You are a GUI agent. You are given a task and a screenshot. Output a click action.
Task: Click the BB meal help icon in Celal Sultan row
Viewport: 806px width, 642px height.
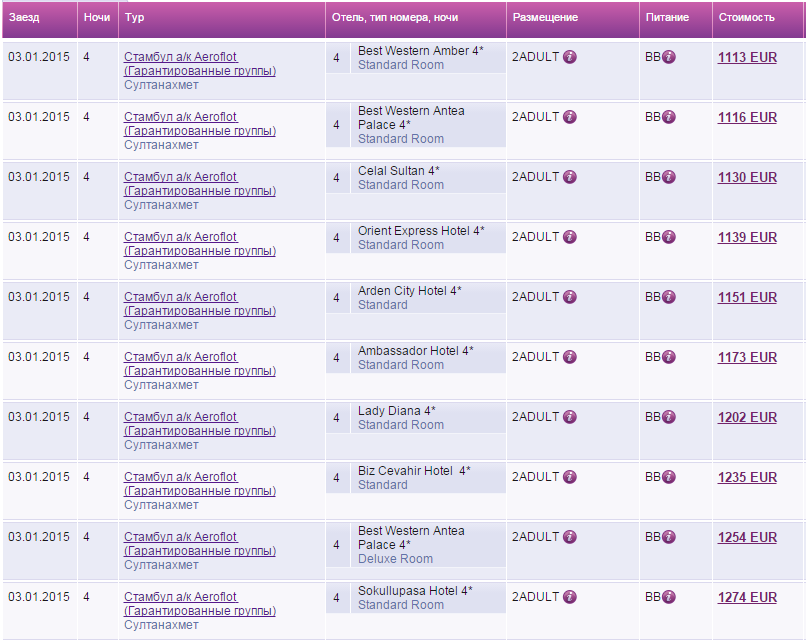tap(669, 177)
